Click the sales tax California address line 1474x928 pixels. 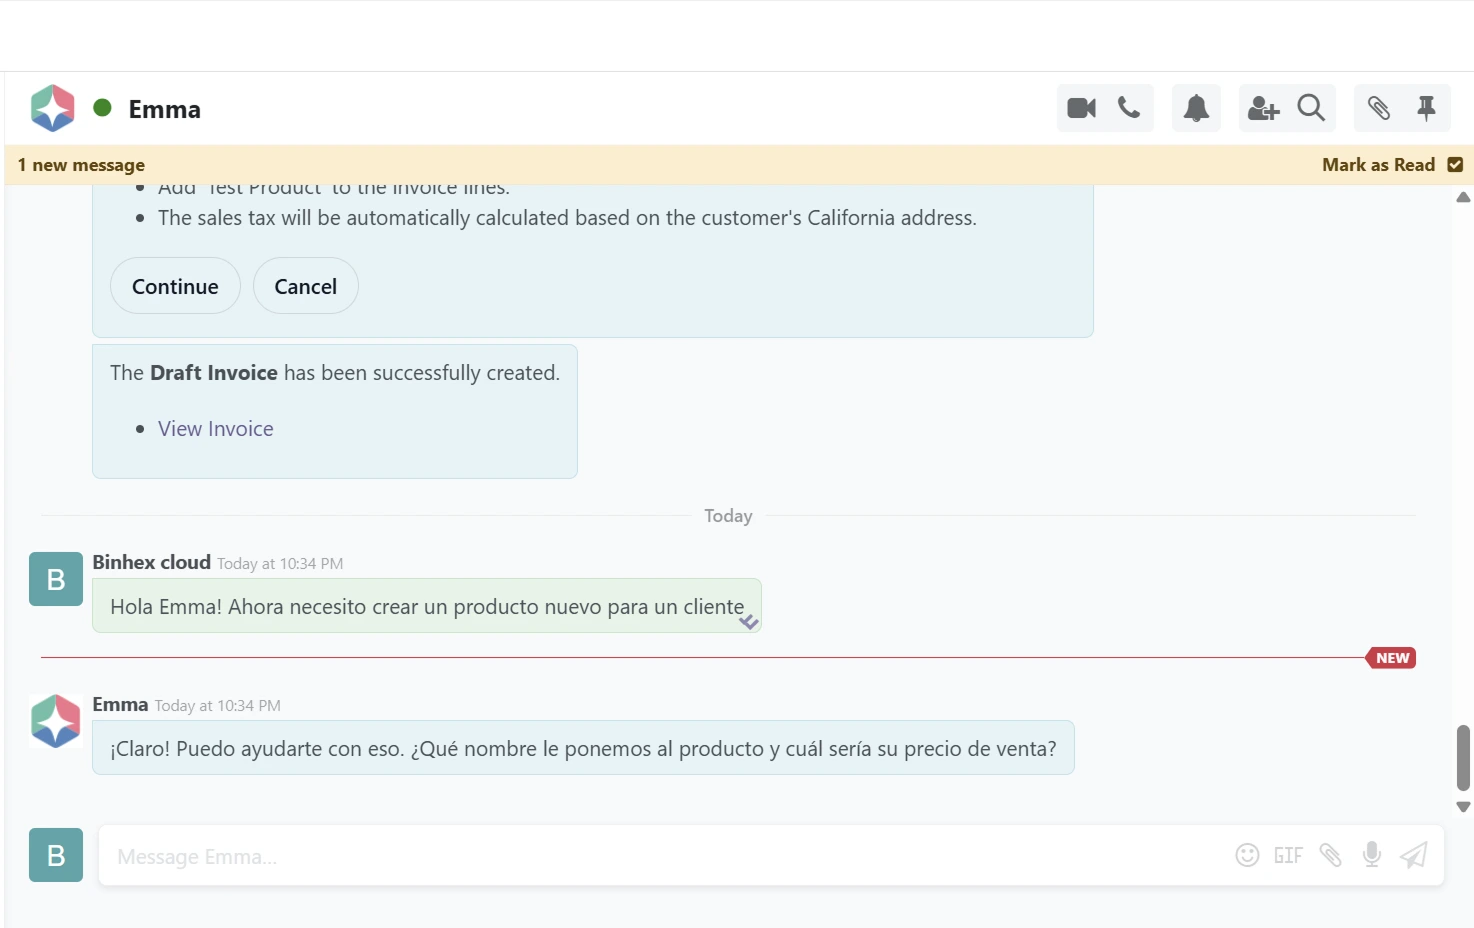[x=567, y=218]
